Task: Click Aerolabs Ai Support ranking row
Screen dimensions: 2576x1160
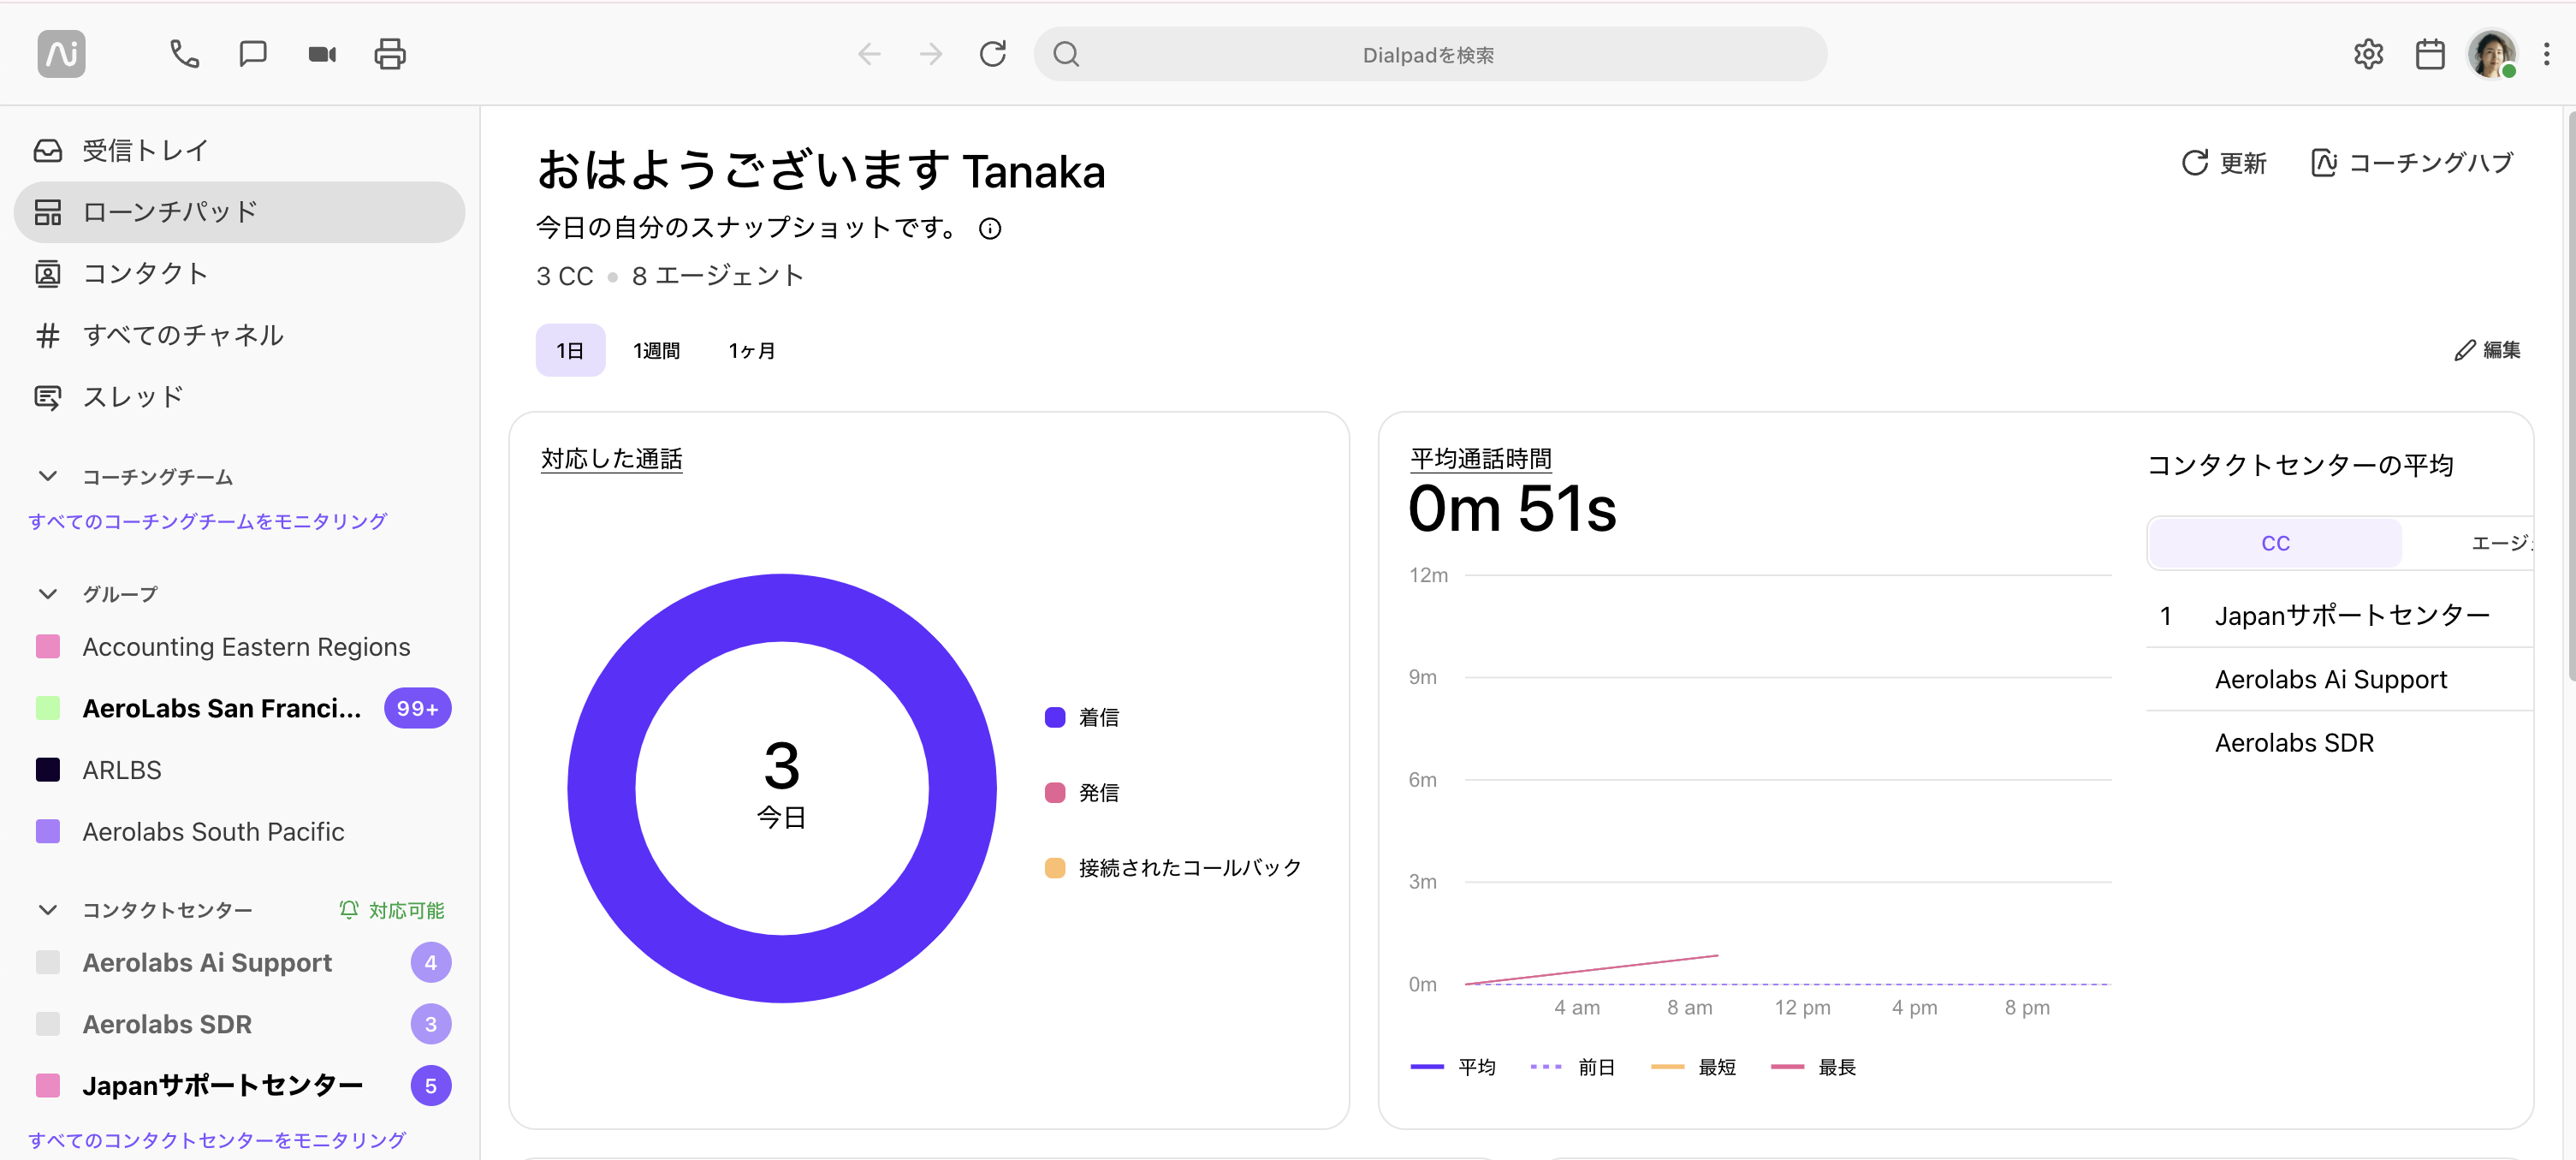Action: (2340, 680)
